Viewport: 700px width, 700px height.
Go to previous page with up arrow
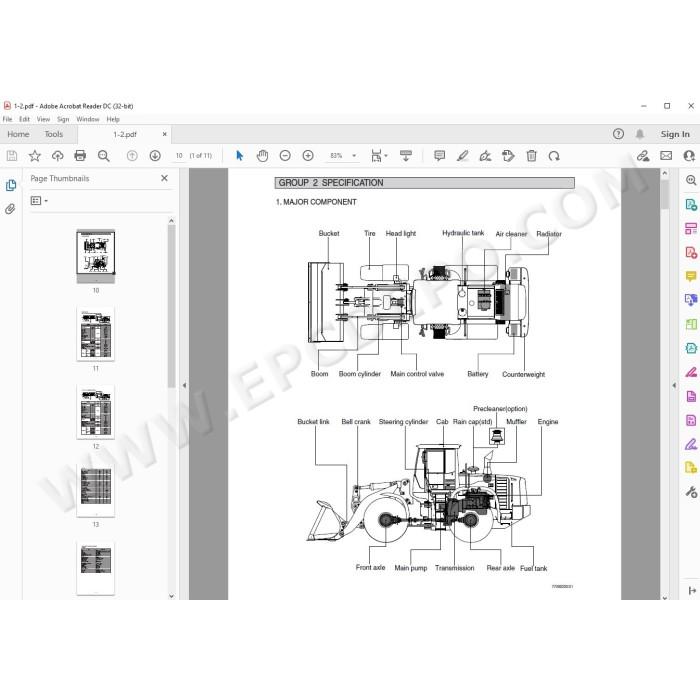pos(132,156)
